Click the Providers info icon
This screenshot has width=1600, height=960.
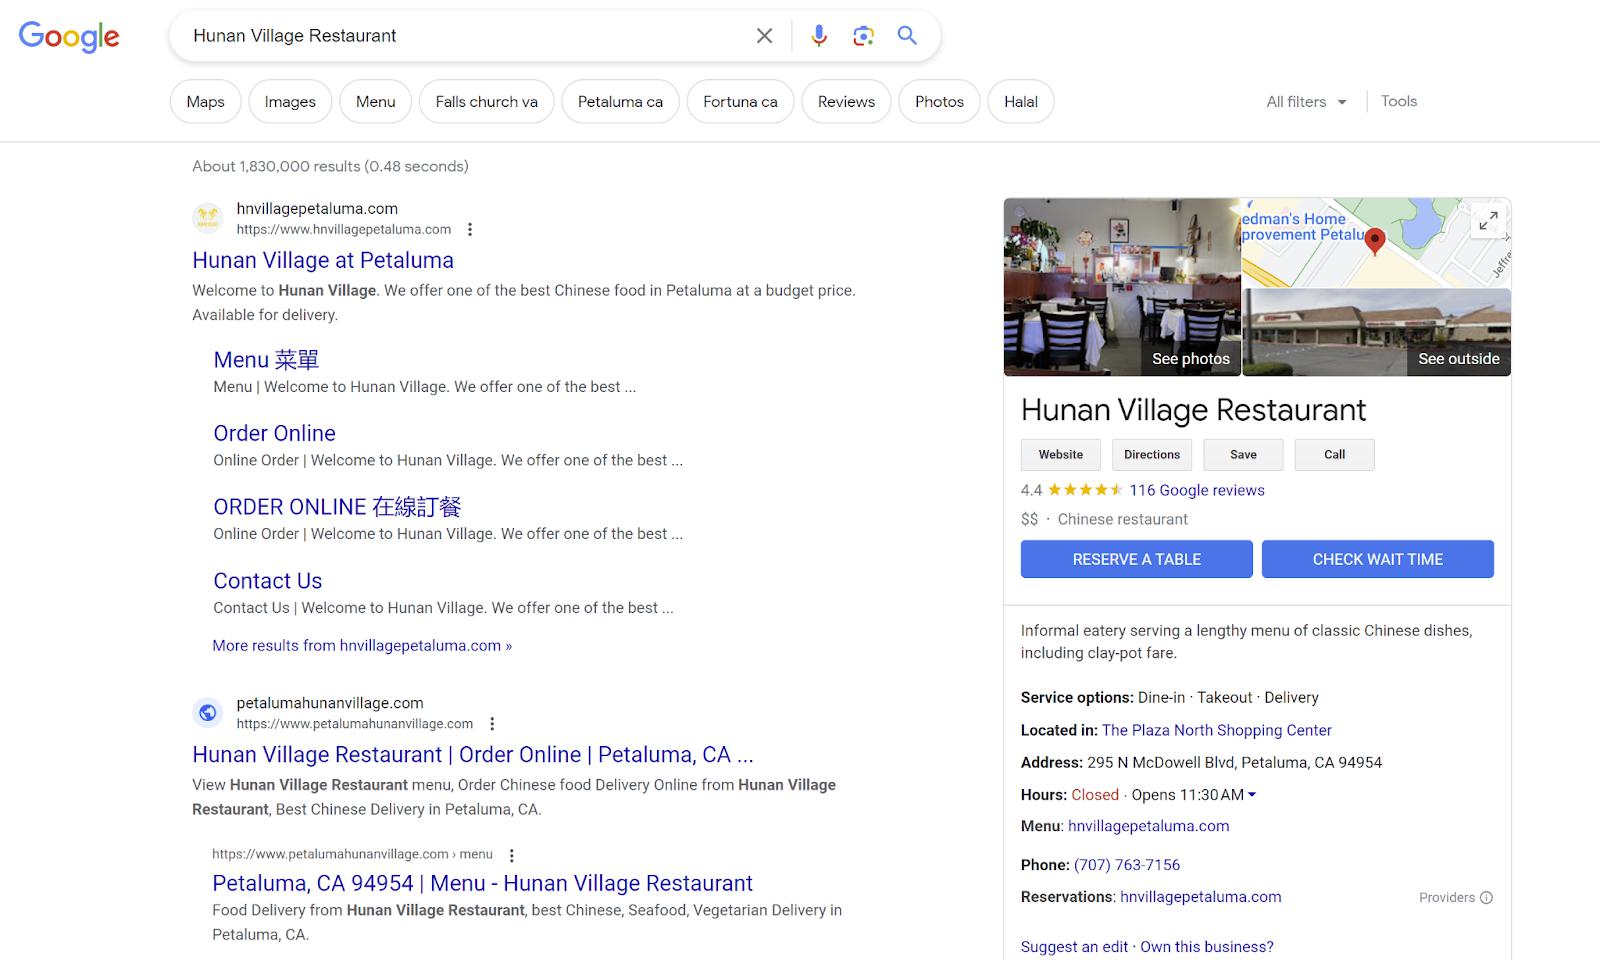[x=1486, y=897]
